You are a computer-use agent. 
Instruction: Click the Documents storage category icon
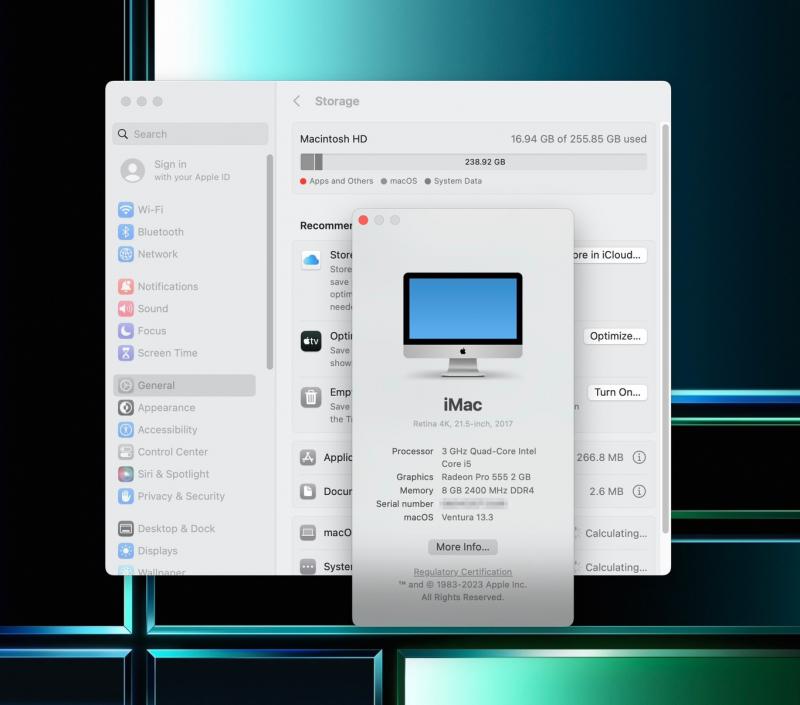tap(308, 491)
